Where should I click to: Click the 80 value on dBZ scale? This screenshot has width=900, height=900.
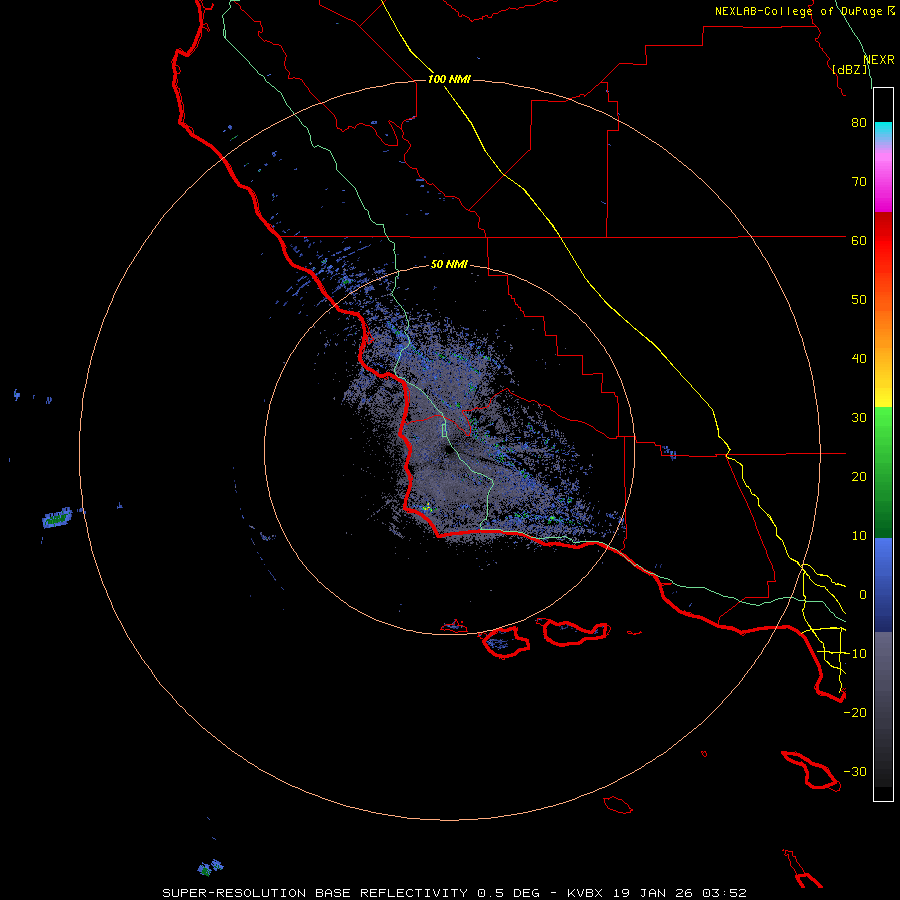(859, 123)
